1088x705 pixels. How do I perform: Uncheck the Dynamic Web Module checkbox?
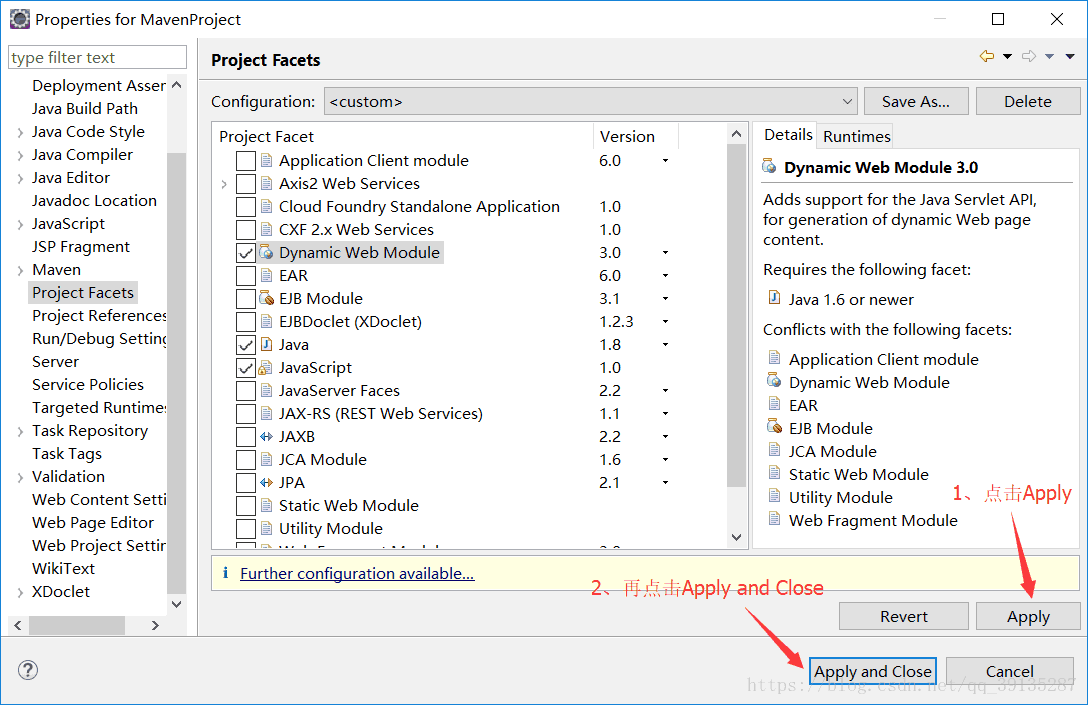pyautogui.click(x=246, y=253)
